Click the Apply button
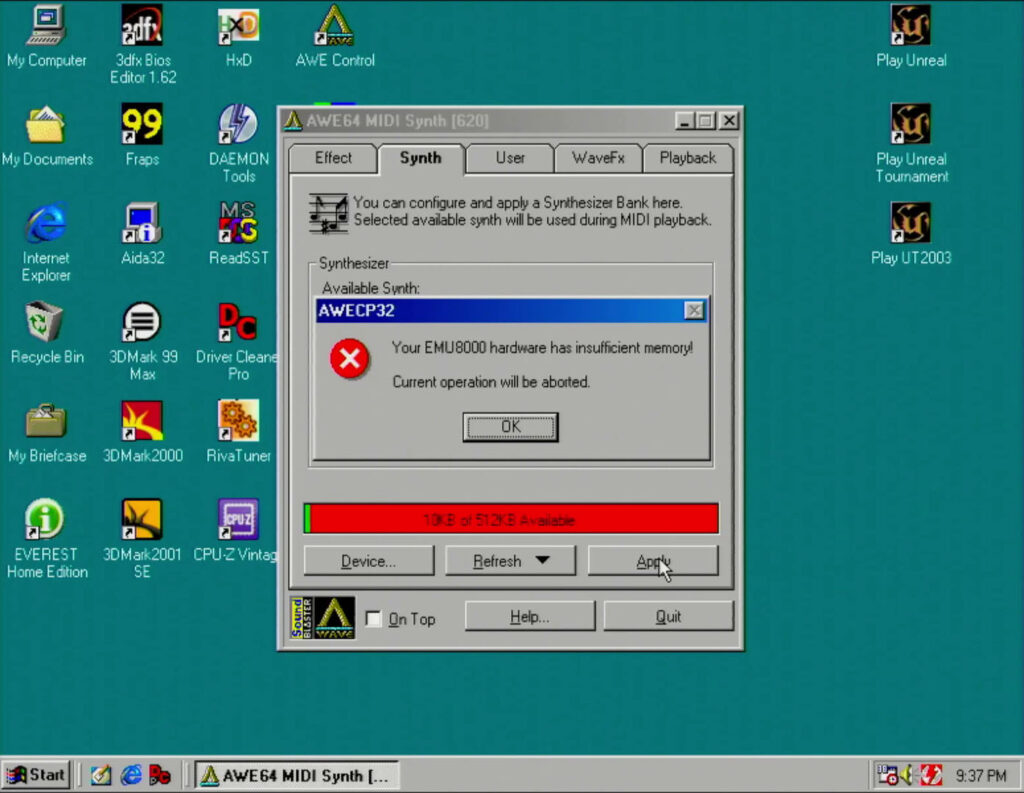Viewport: 1024px width, 793px height. tap(653, 561)
